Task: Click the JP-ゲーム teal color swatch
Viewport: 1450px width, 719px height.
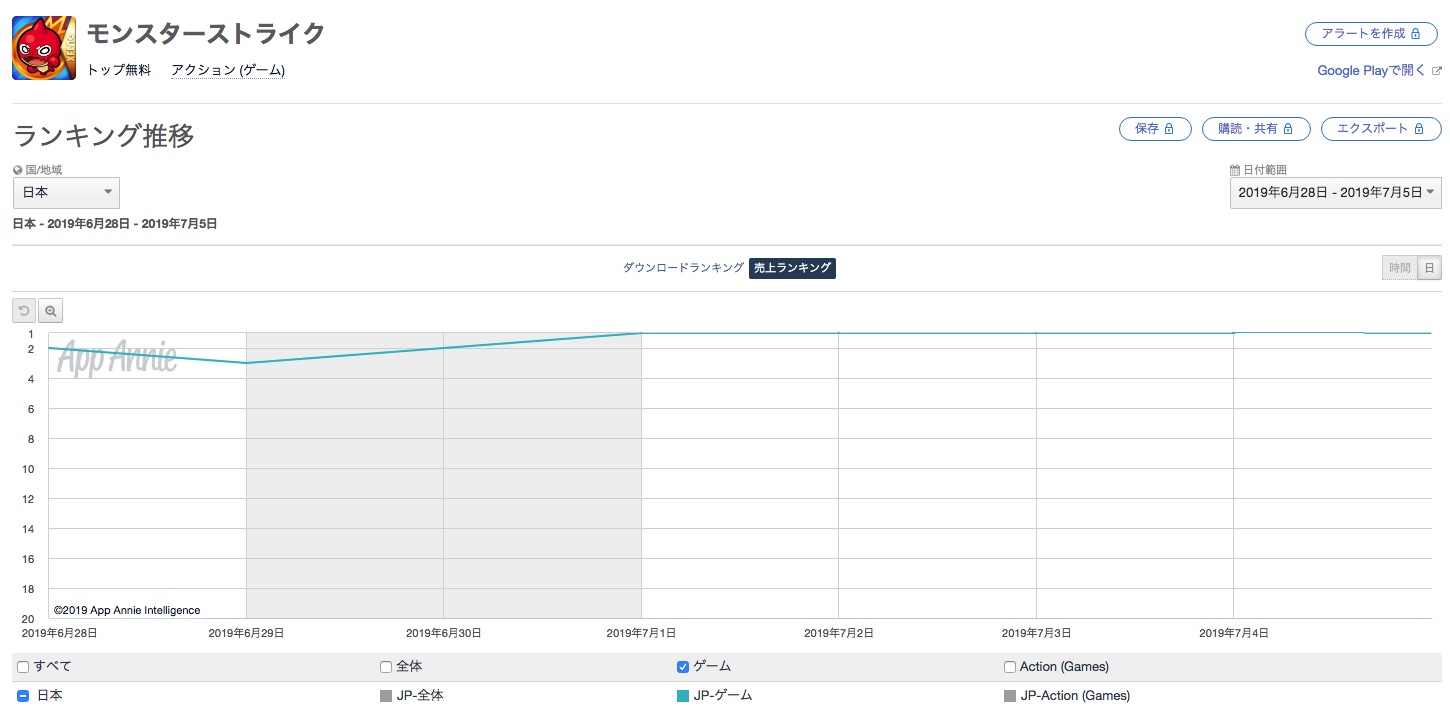Action: click(683, 696)
